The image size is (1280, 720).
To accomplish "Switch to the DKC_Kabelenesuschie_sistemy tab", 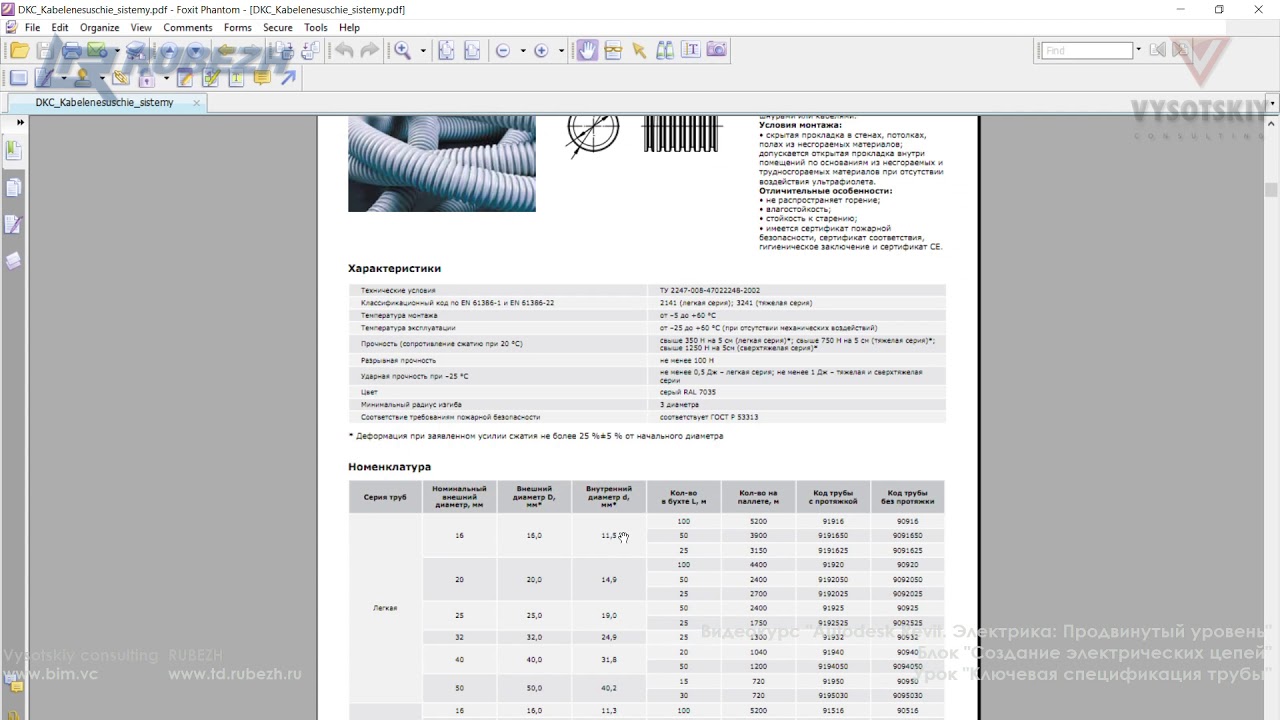I will pos(105,103).
